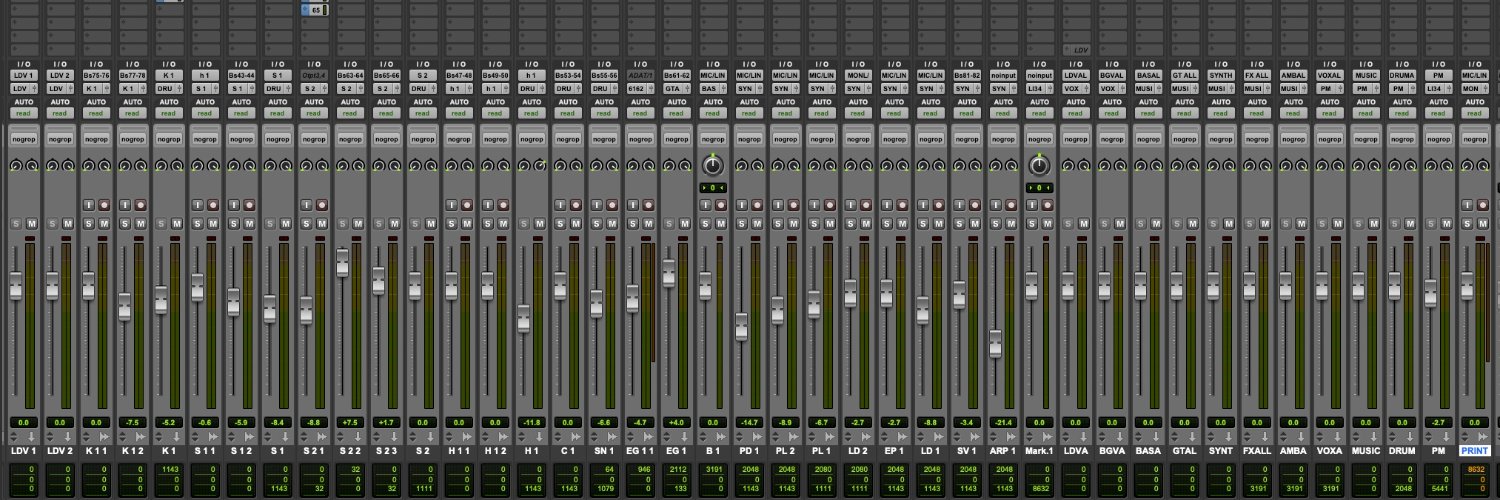Open automation mode selector on K 1 channel

click(168, 113)
